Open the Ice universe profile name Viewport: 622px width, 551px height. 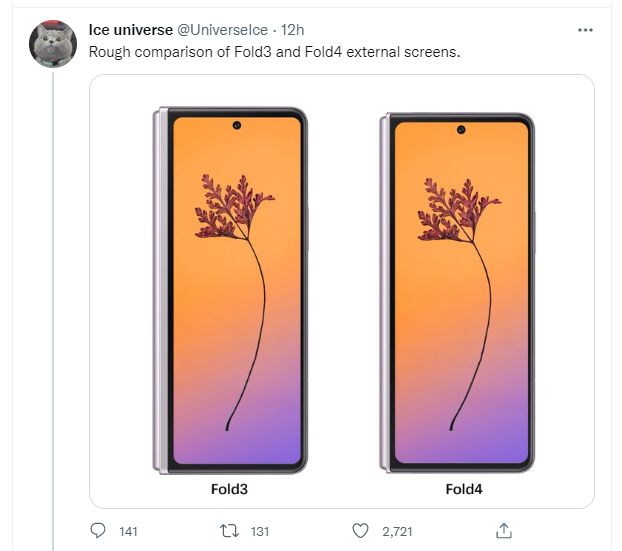coord(131,30)
